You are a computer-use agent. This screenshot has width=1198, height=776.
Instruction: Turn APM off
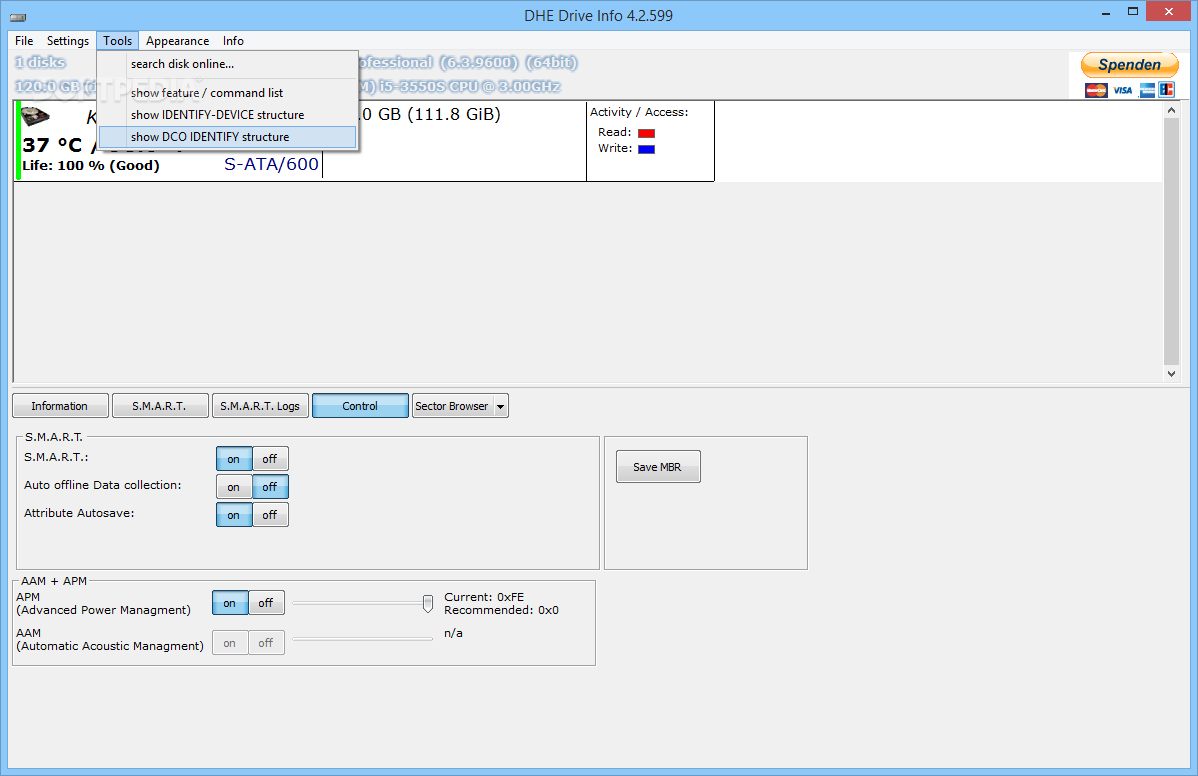pos(266,603)
